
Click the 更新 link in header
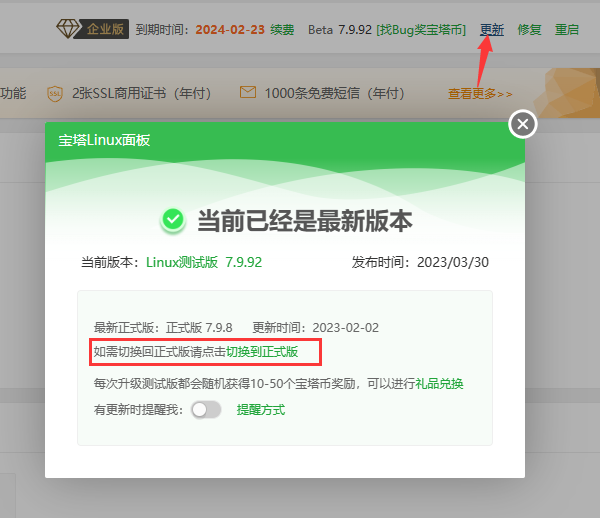tap(492, 30)
